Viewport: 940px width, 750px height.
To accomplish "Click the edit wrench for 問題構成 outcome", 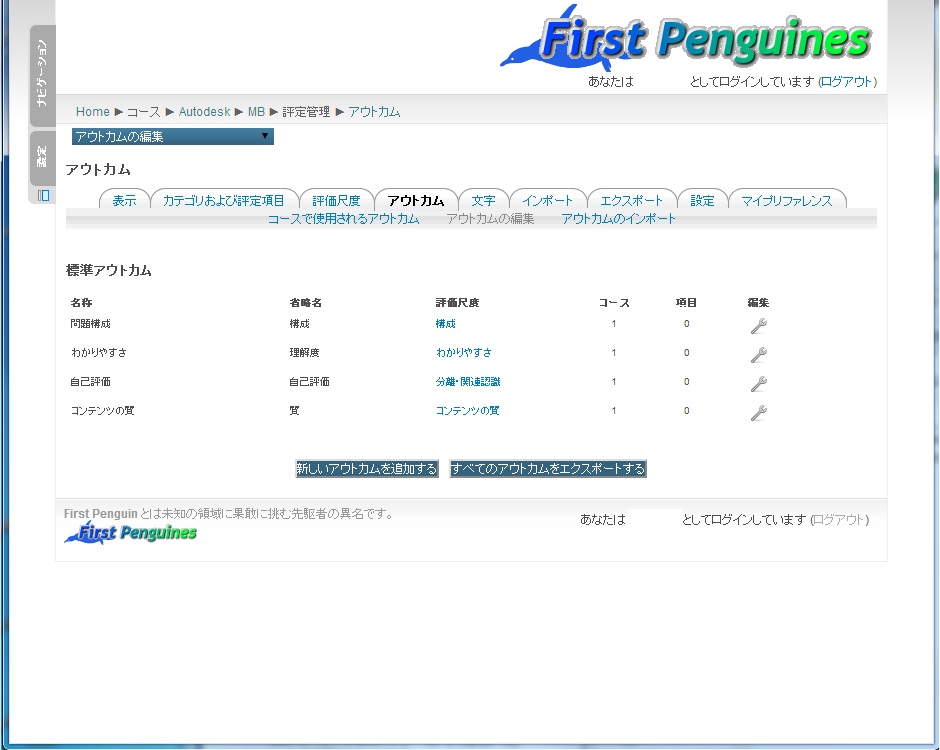I will (758, 325).
